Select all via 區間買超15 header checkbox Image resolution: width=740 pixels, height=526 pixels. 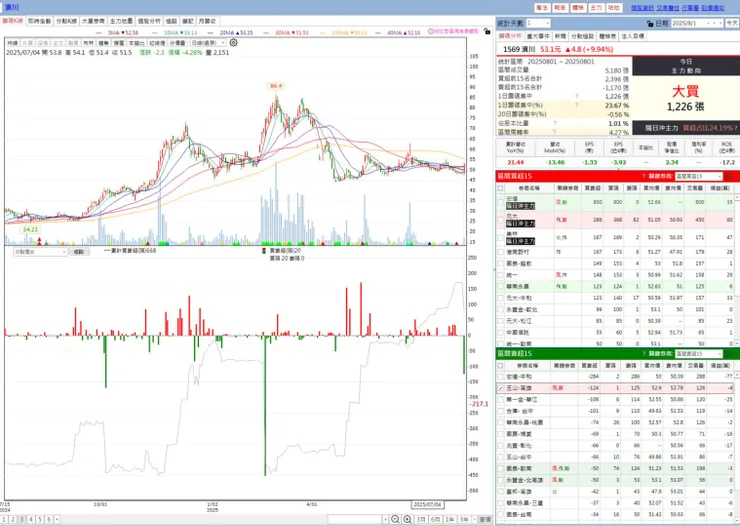(501, 188)
